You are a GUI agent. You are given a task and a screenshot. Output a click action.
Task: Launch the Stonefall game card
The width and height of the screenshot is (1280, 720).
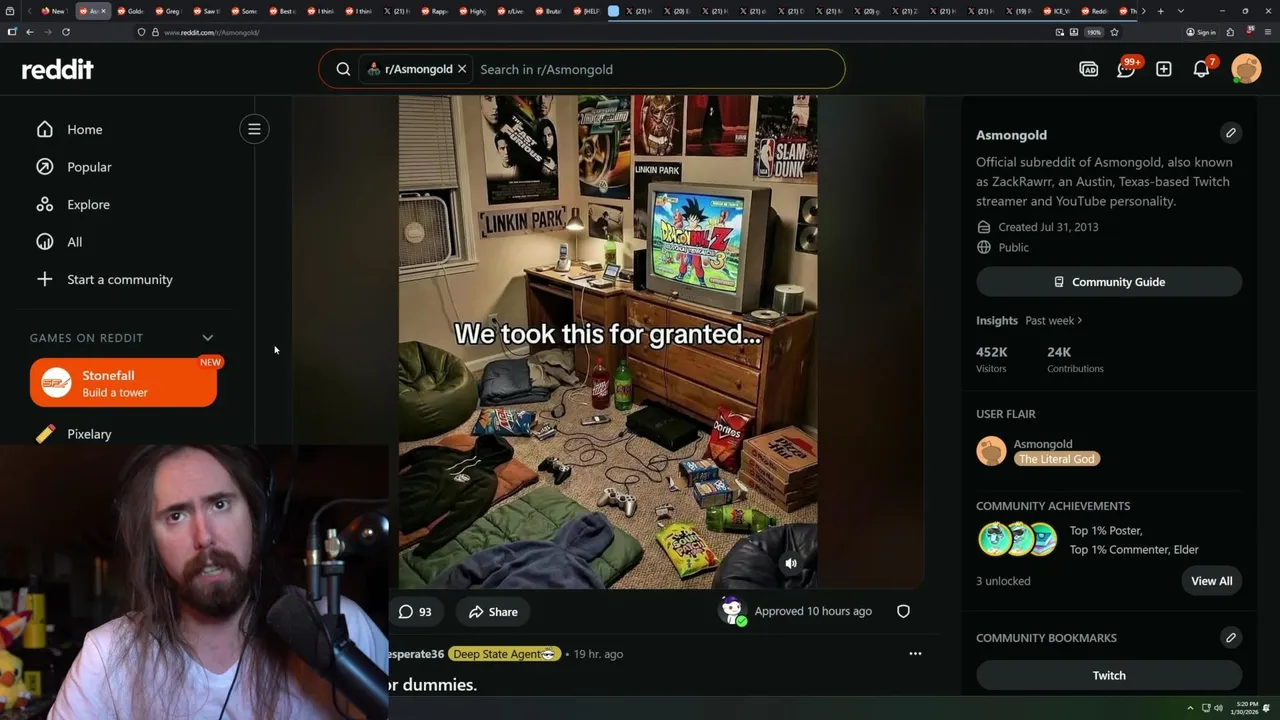tap(123, 383)
